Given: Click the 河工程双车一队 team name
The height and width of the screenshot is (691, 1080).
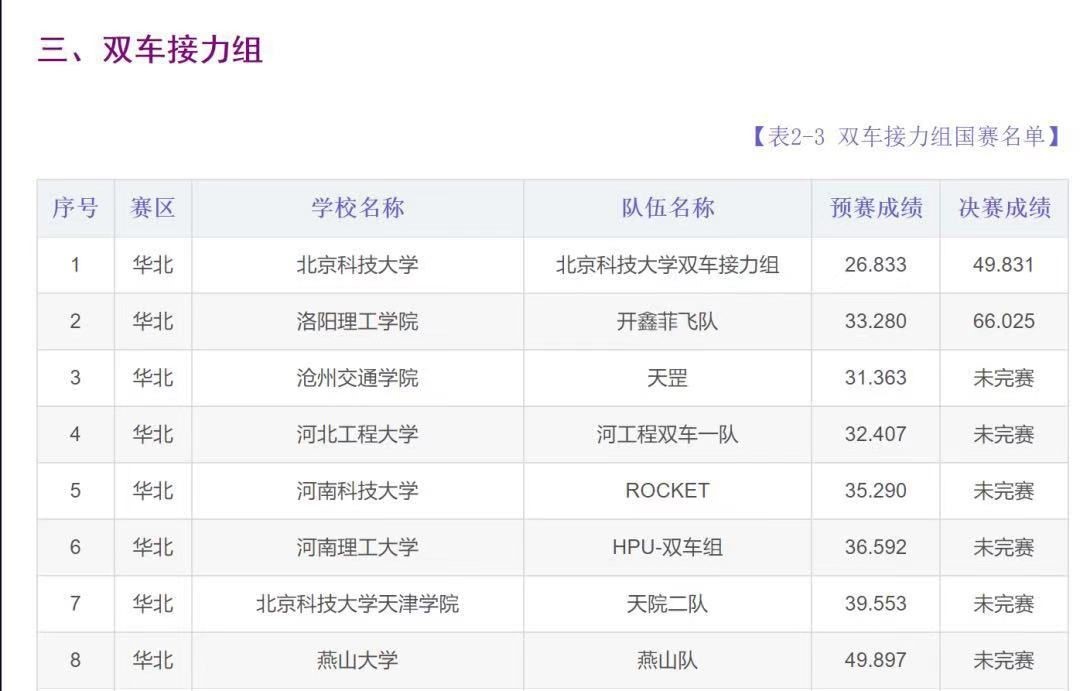Looking at the screenshot, I should click(667, 435).
